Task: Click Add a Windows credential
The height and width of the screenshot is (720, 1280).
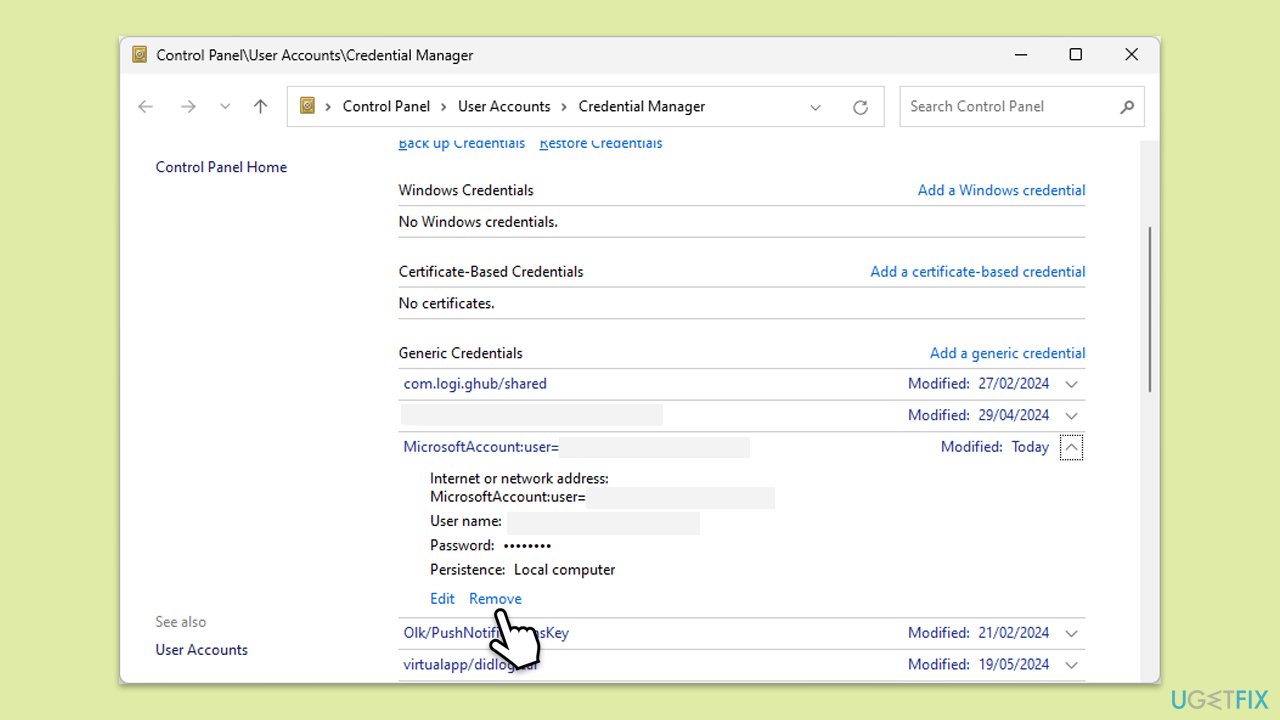Action: pyautogui.click(x=1001, y=190)
